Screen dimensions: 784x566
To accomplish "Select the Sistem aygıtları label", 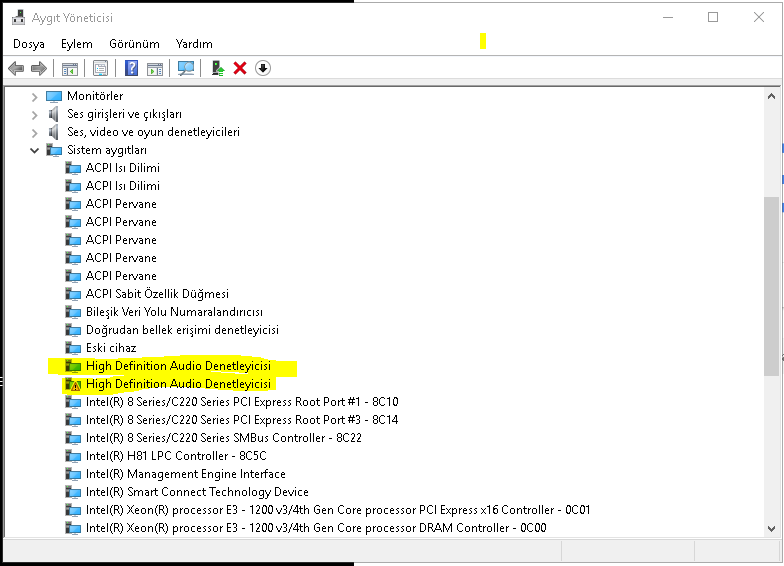I will tap(107, 150).
